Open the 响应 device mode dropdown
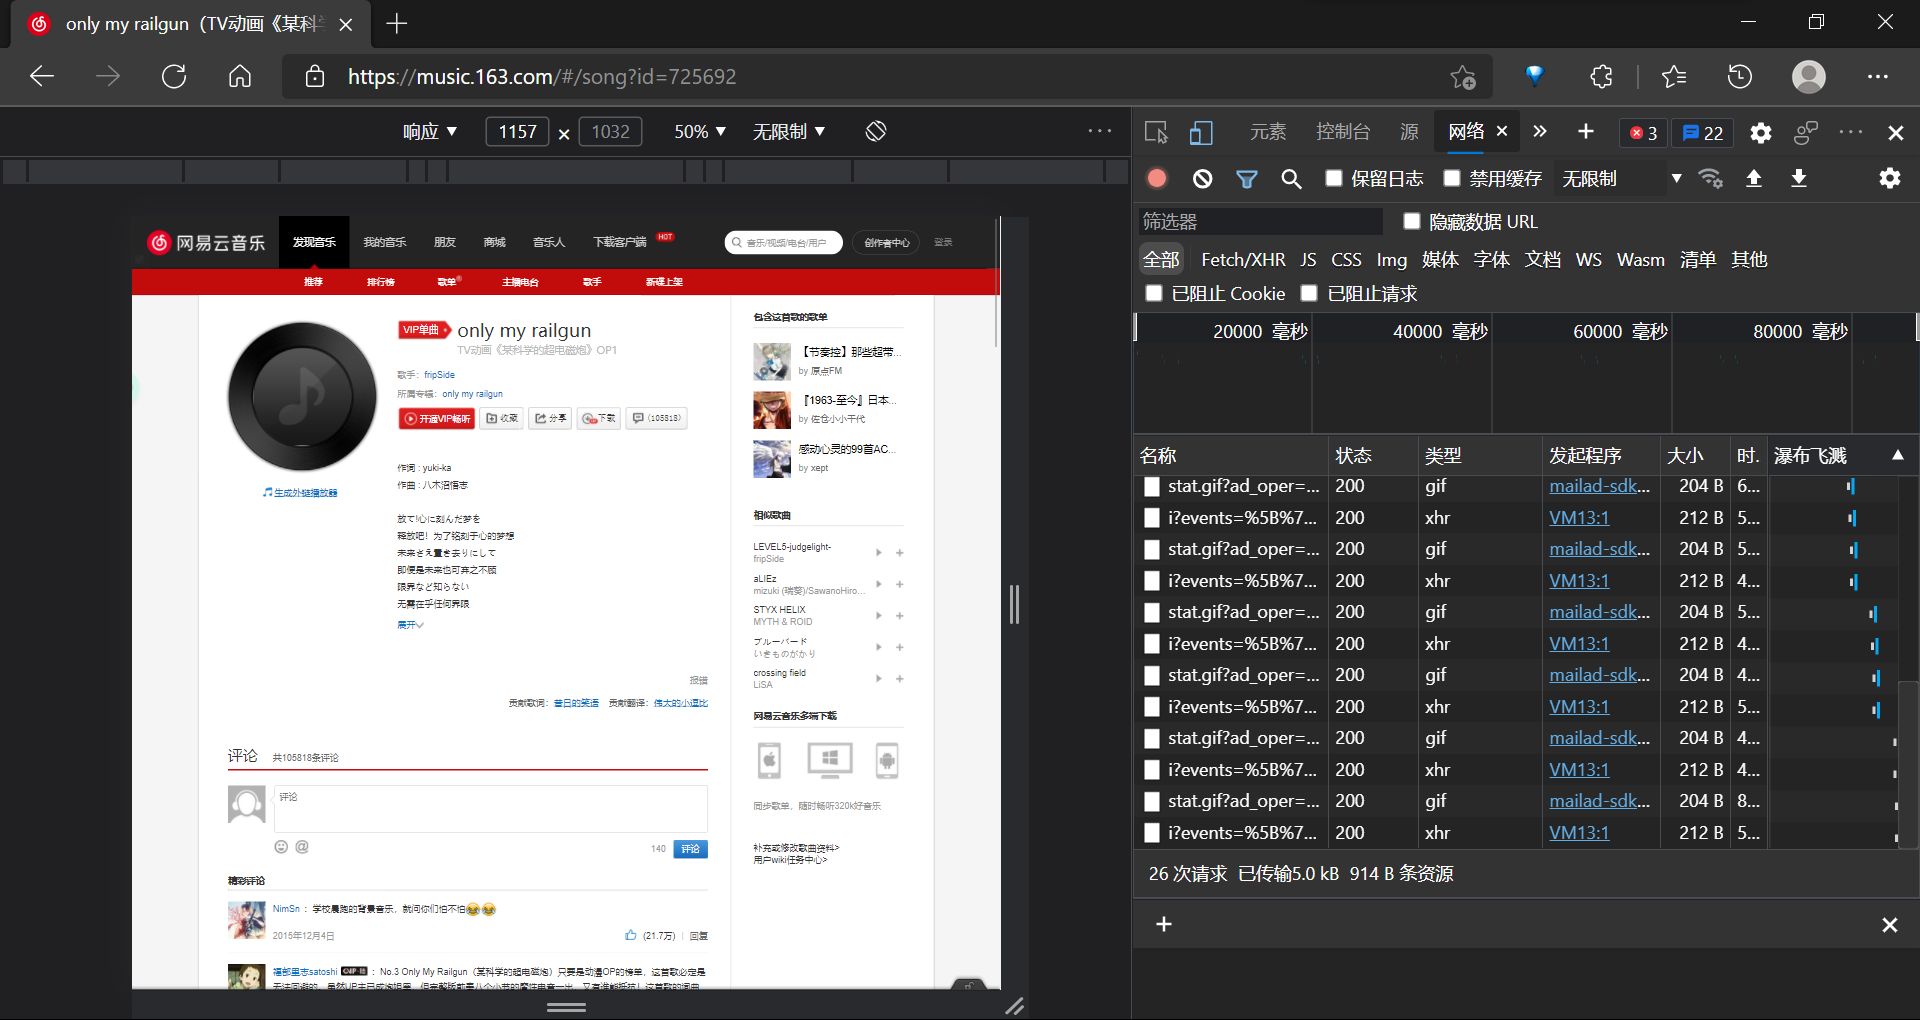Image resolution: width=1920 pixels, height=1020 pixels. point(430,131)
